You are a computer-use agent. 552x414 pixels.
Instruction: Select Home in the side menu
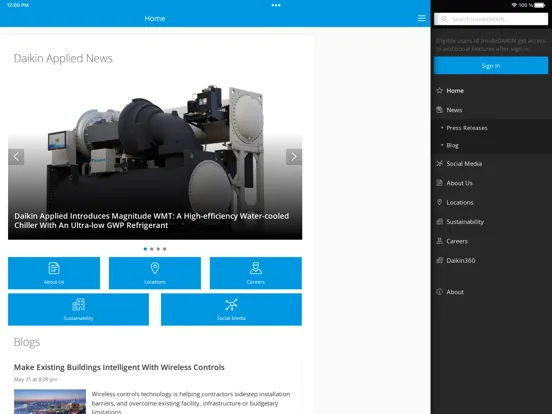point(455,90)
